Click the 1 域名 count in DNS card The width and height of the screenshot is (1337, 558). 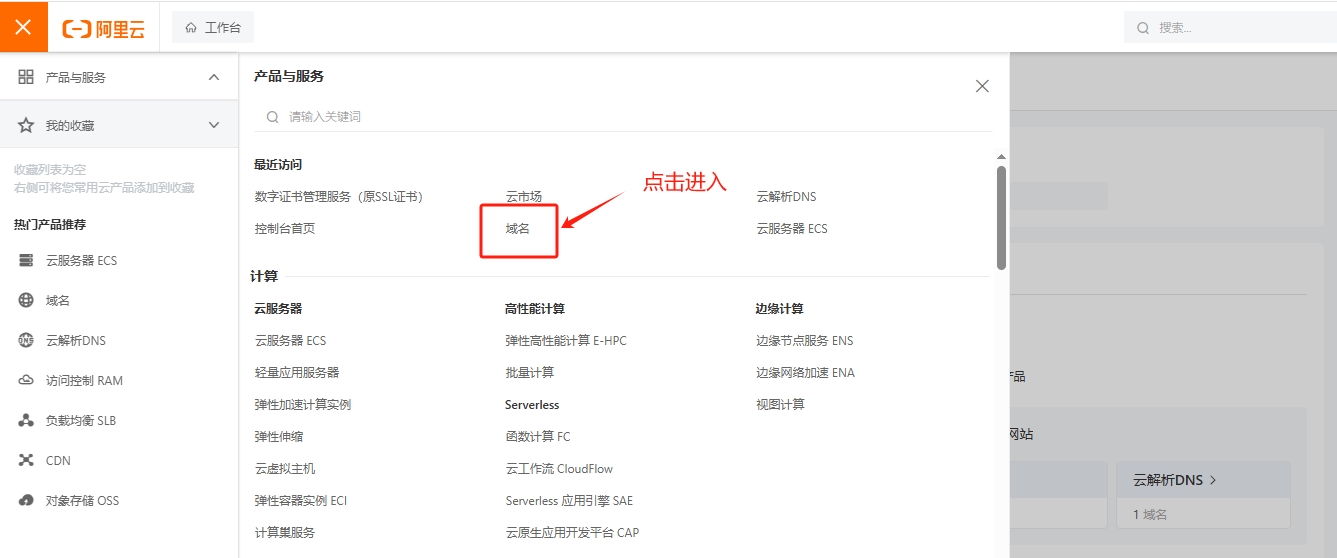[x=1150, y=514]
